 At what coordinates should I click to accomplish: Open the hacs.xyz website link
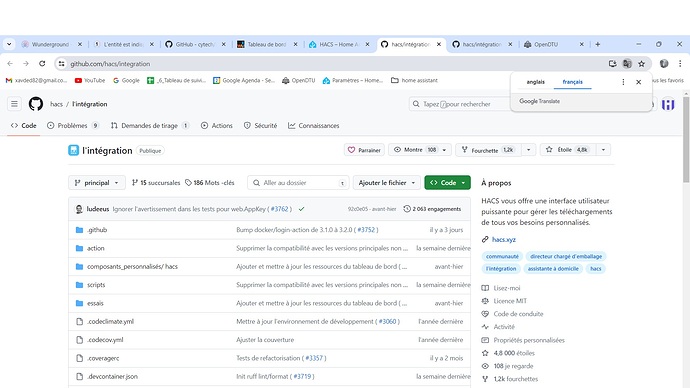click(x=503, y=240)
